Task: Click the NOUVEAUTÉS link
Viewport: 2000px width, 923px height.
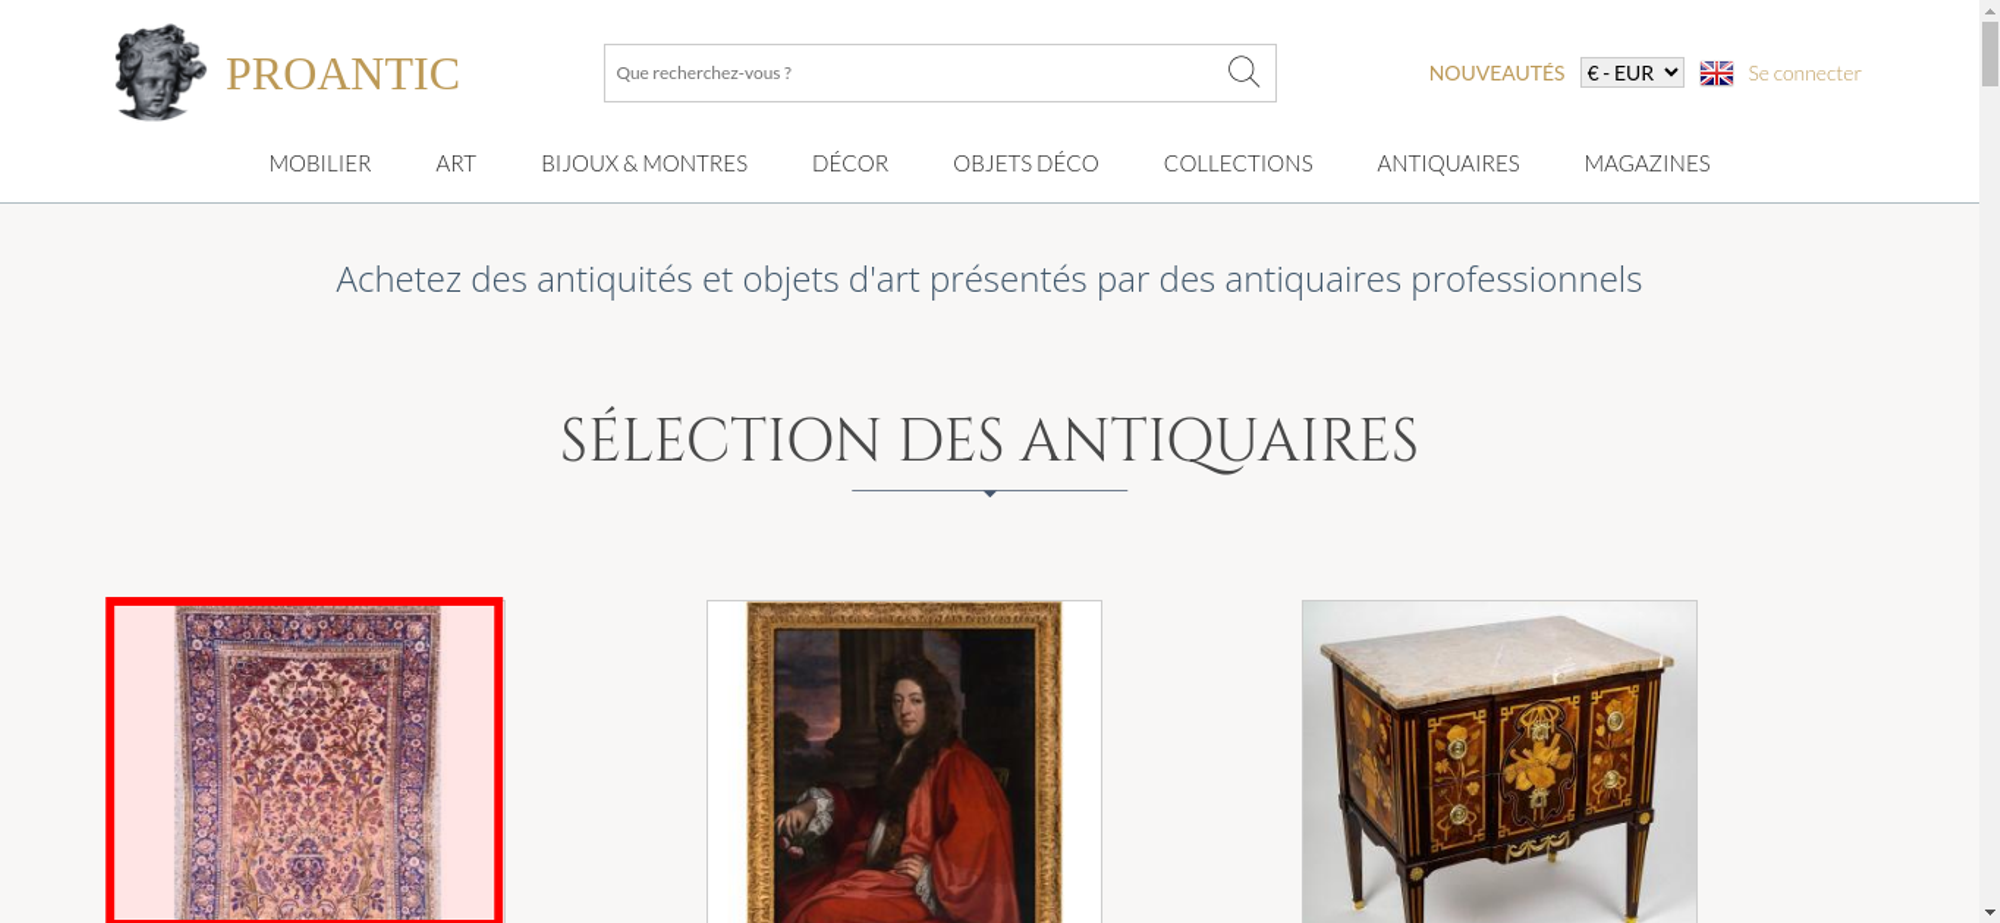Action: click(x=1496, y=73)
